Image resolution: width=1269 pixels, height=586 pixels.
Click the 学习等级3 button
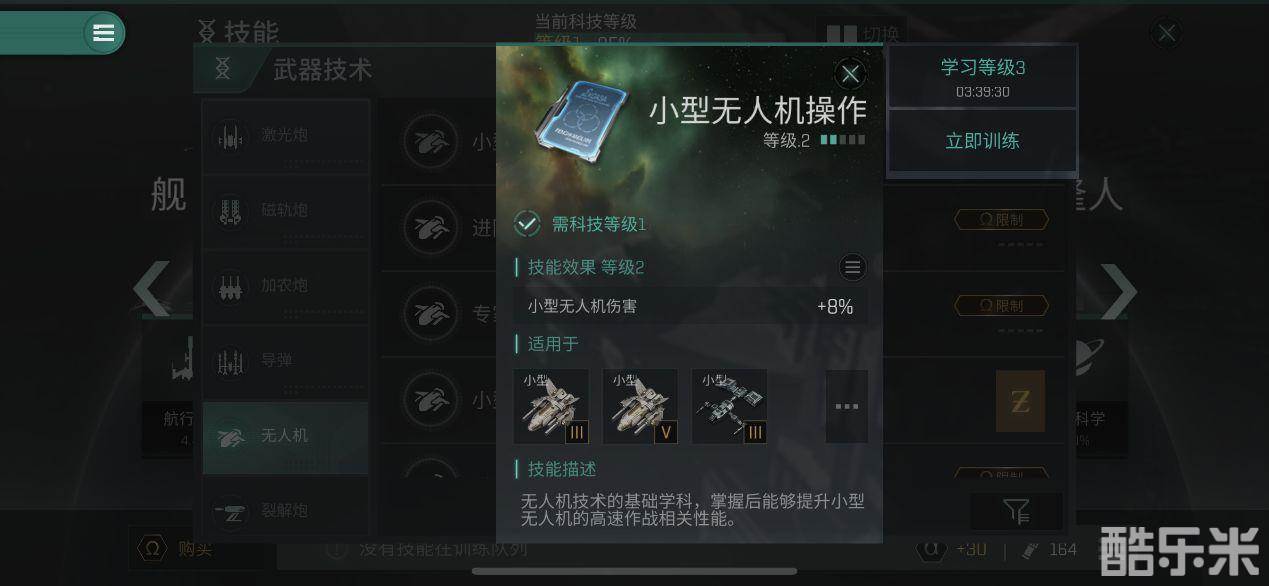point(982,77)
